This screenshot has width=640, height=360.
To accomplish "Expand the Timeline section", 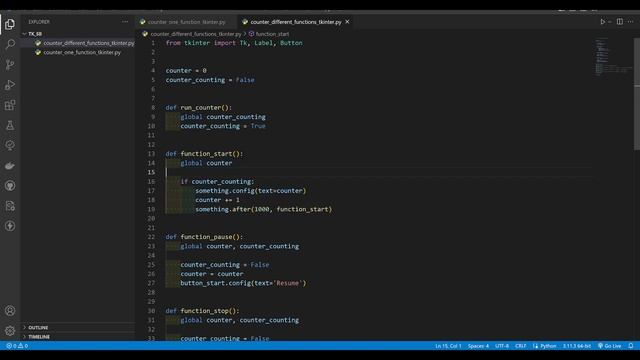I will 39,337.
